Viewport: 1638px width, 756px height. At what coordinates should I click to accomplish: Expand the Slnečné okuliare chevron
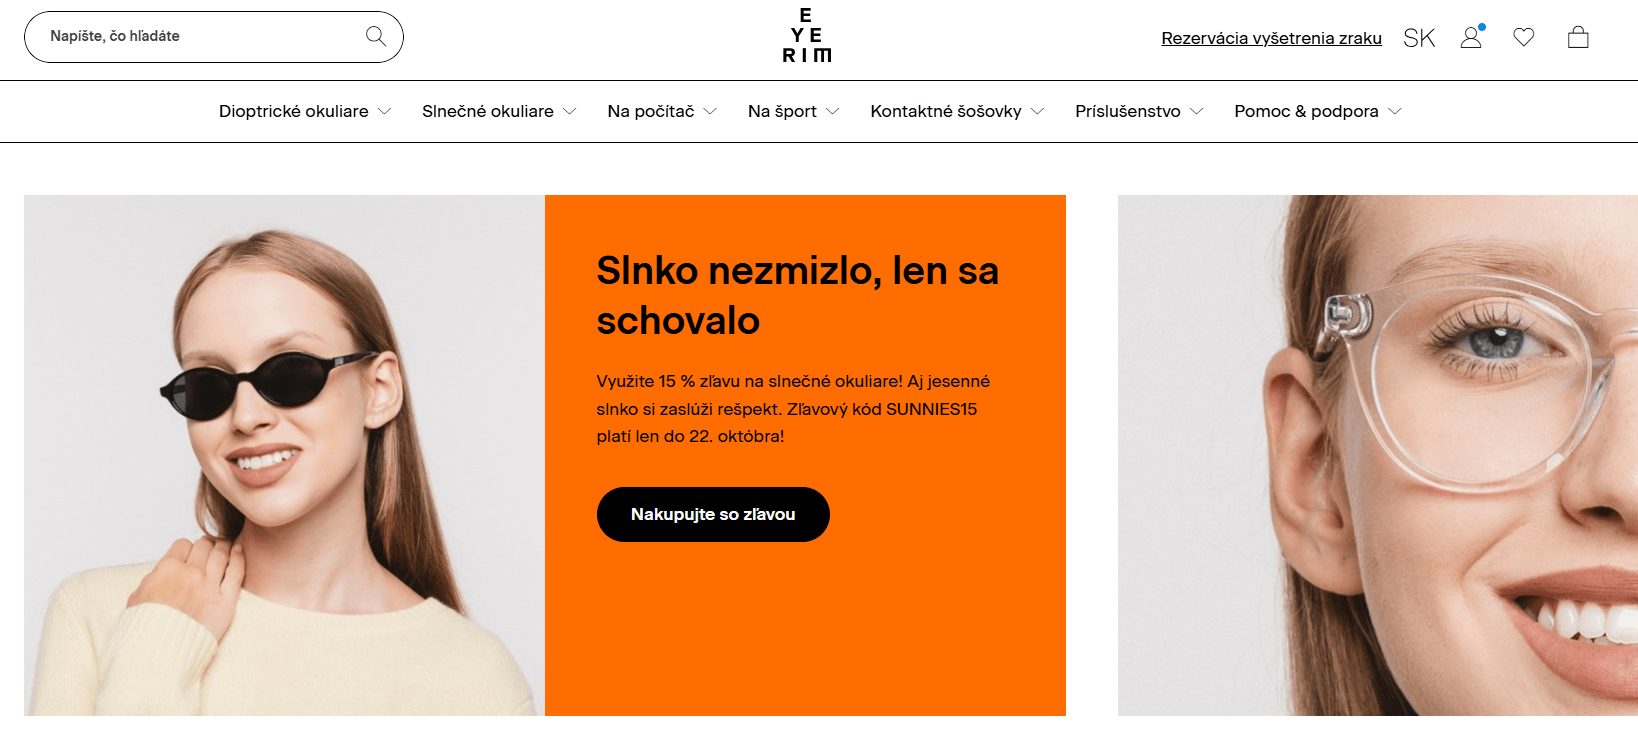pos(570,111)
